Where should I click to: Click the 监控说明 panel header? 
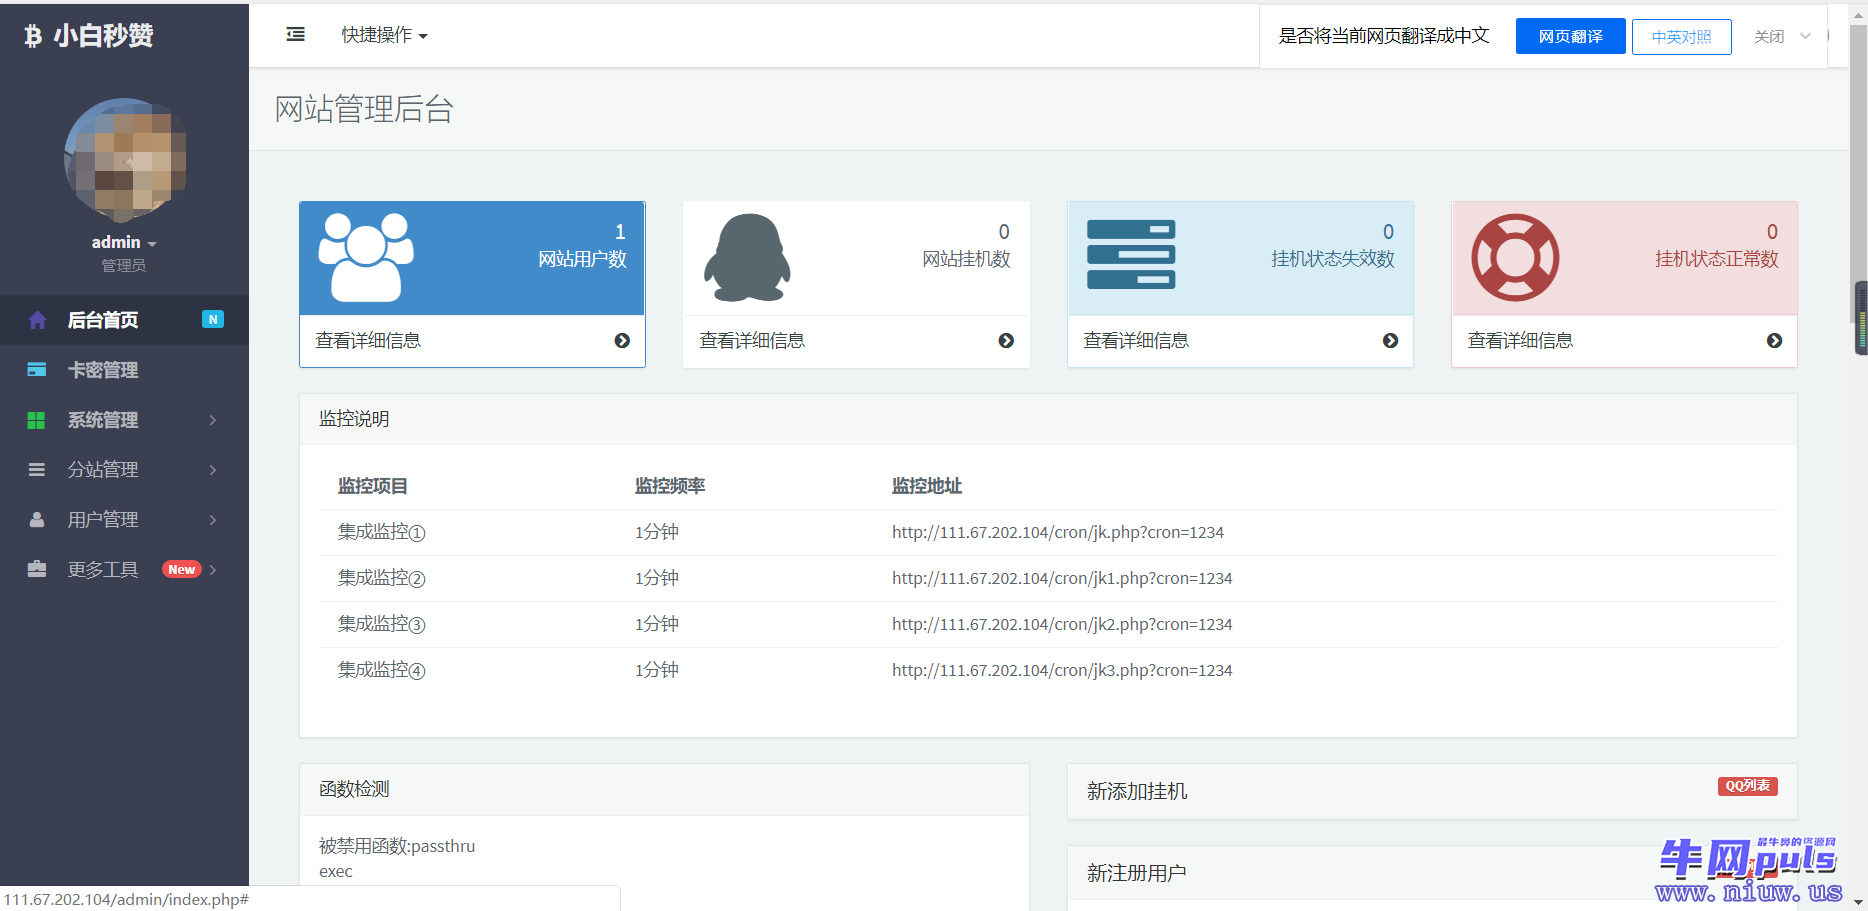[1048, 419]
